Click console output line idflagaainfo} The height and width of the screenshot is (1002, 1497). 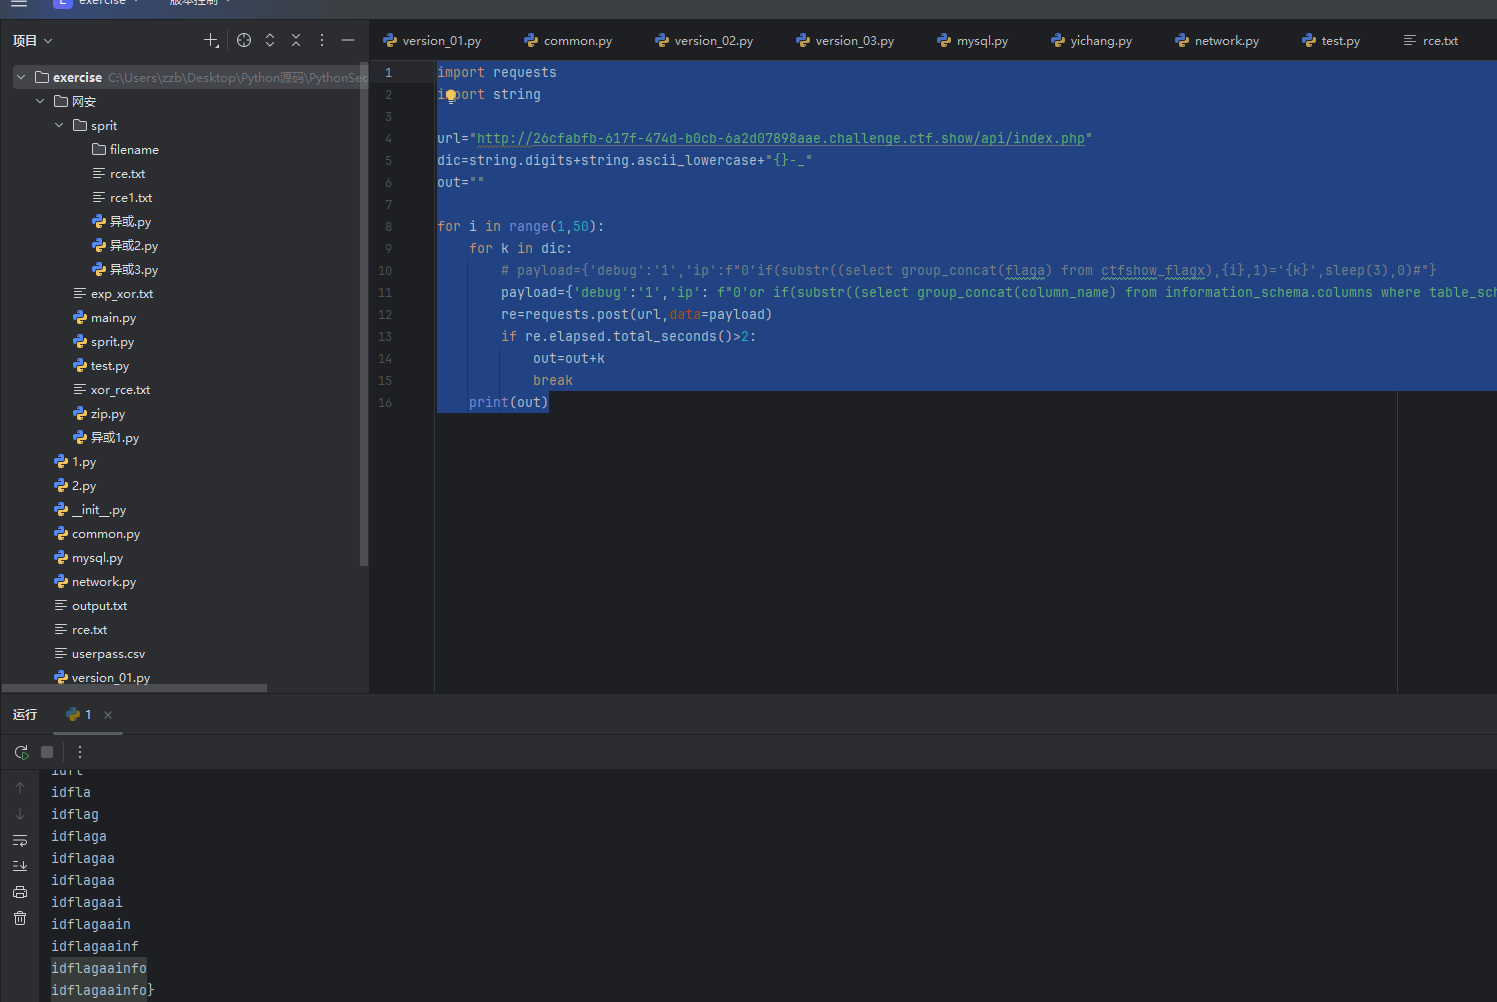tap(103, 990)
